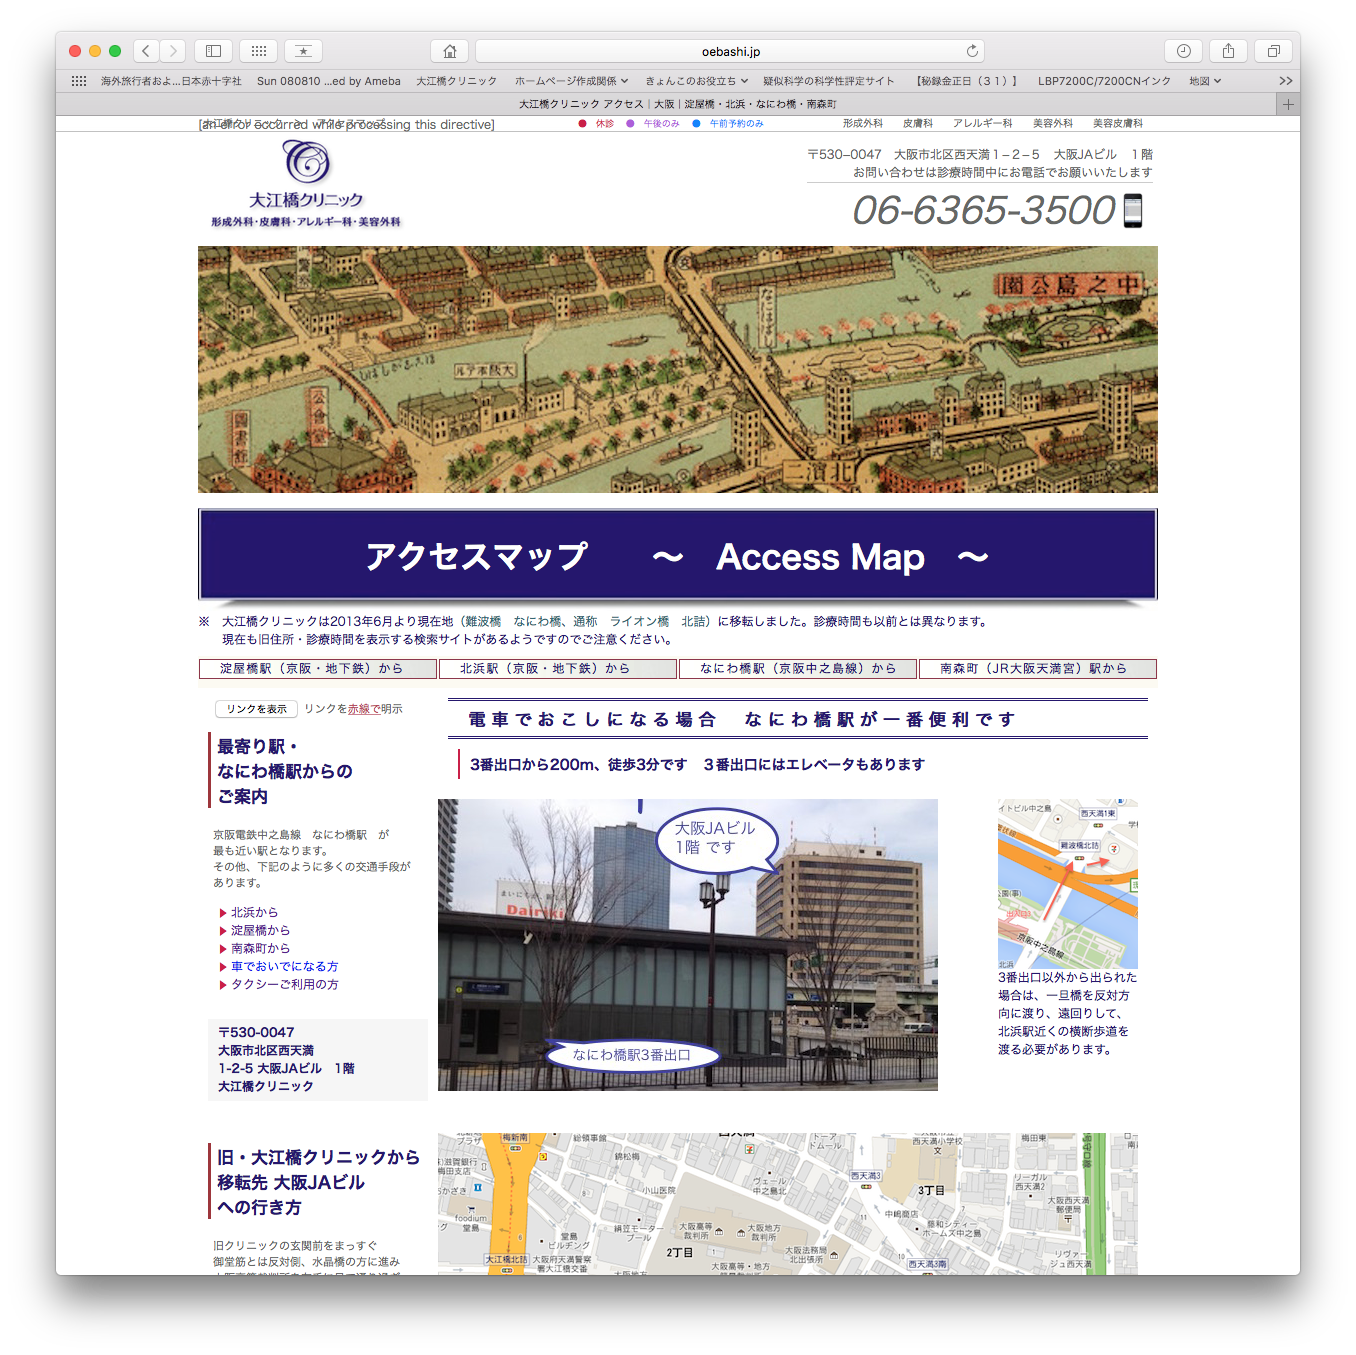Click the purple 午後のみ legend dot

[x=630, y=124]
